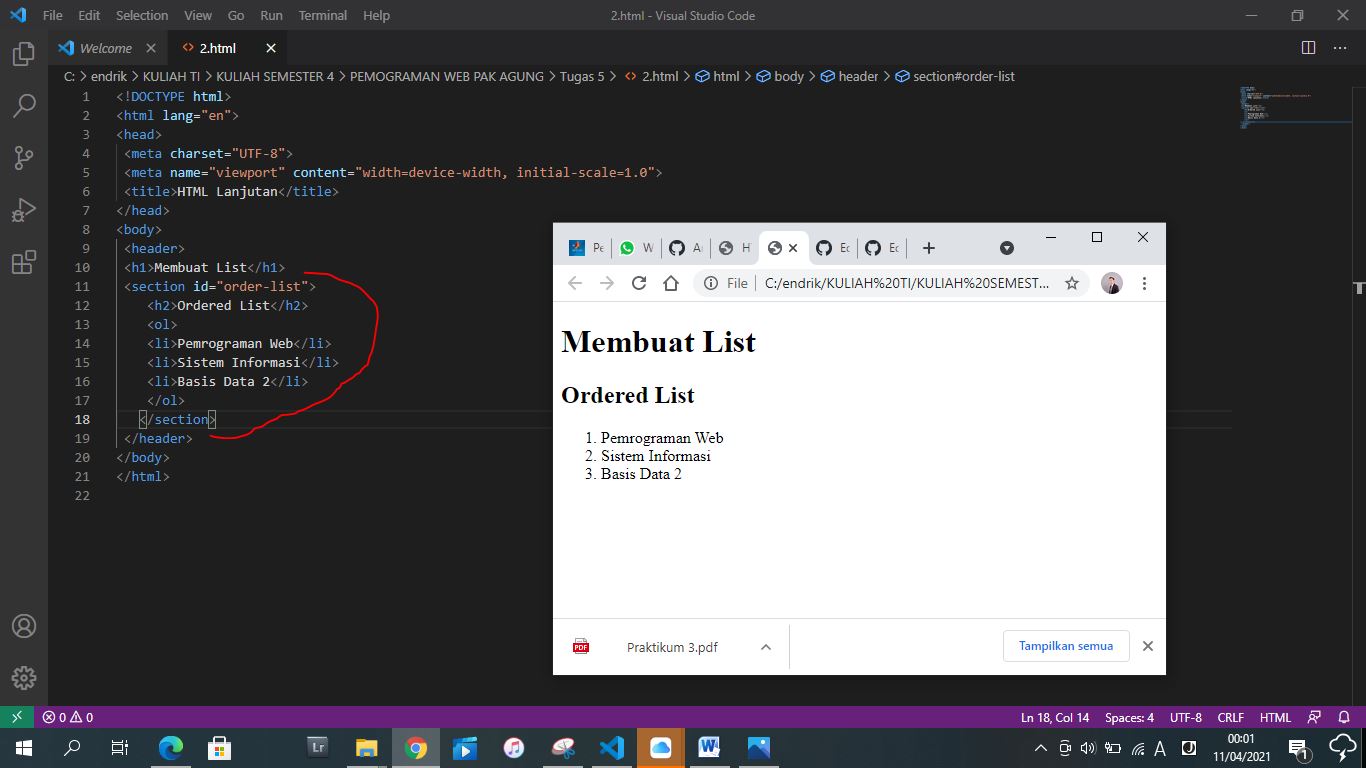Bookmark this page with the star icon
This screenshot has height=768, width=1366.
pyautogui.click(x=1072, y=283)
